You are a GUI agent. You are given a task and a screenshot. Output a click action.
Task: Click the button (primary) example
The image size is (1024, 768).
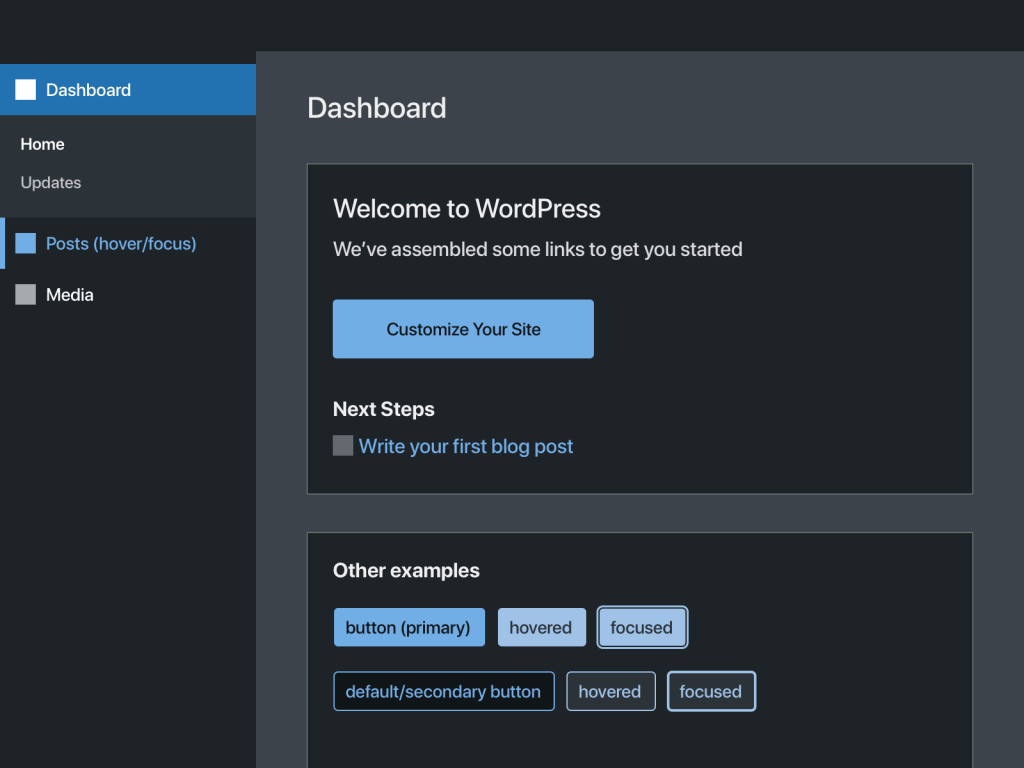point(409,628)
